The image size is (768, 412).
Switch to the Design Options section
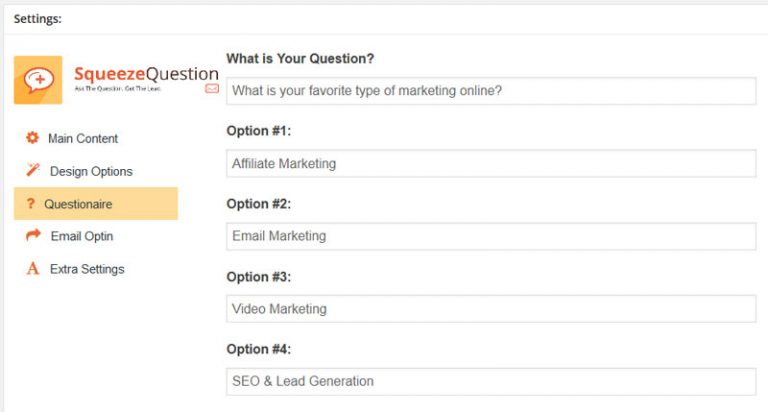(x=91, y=171)
